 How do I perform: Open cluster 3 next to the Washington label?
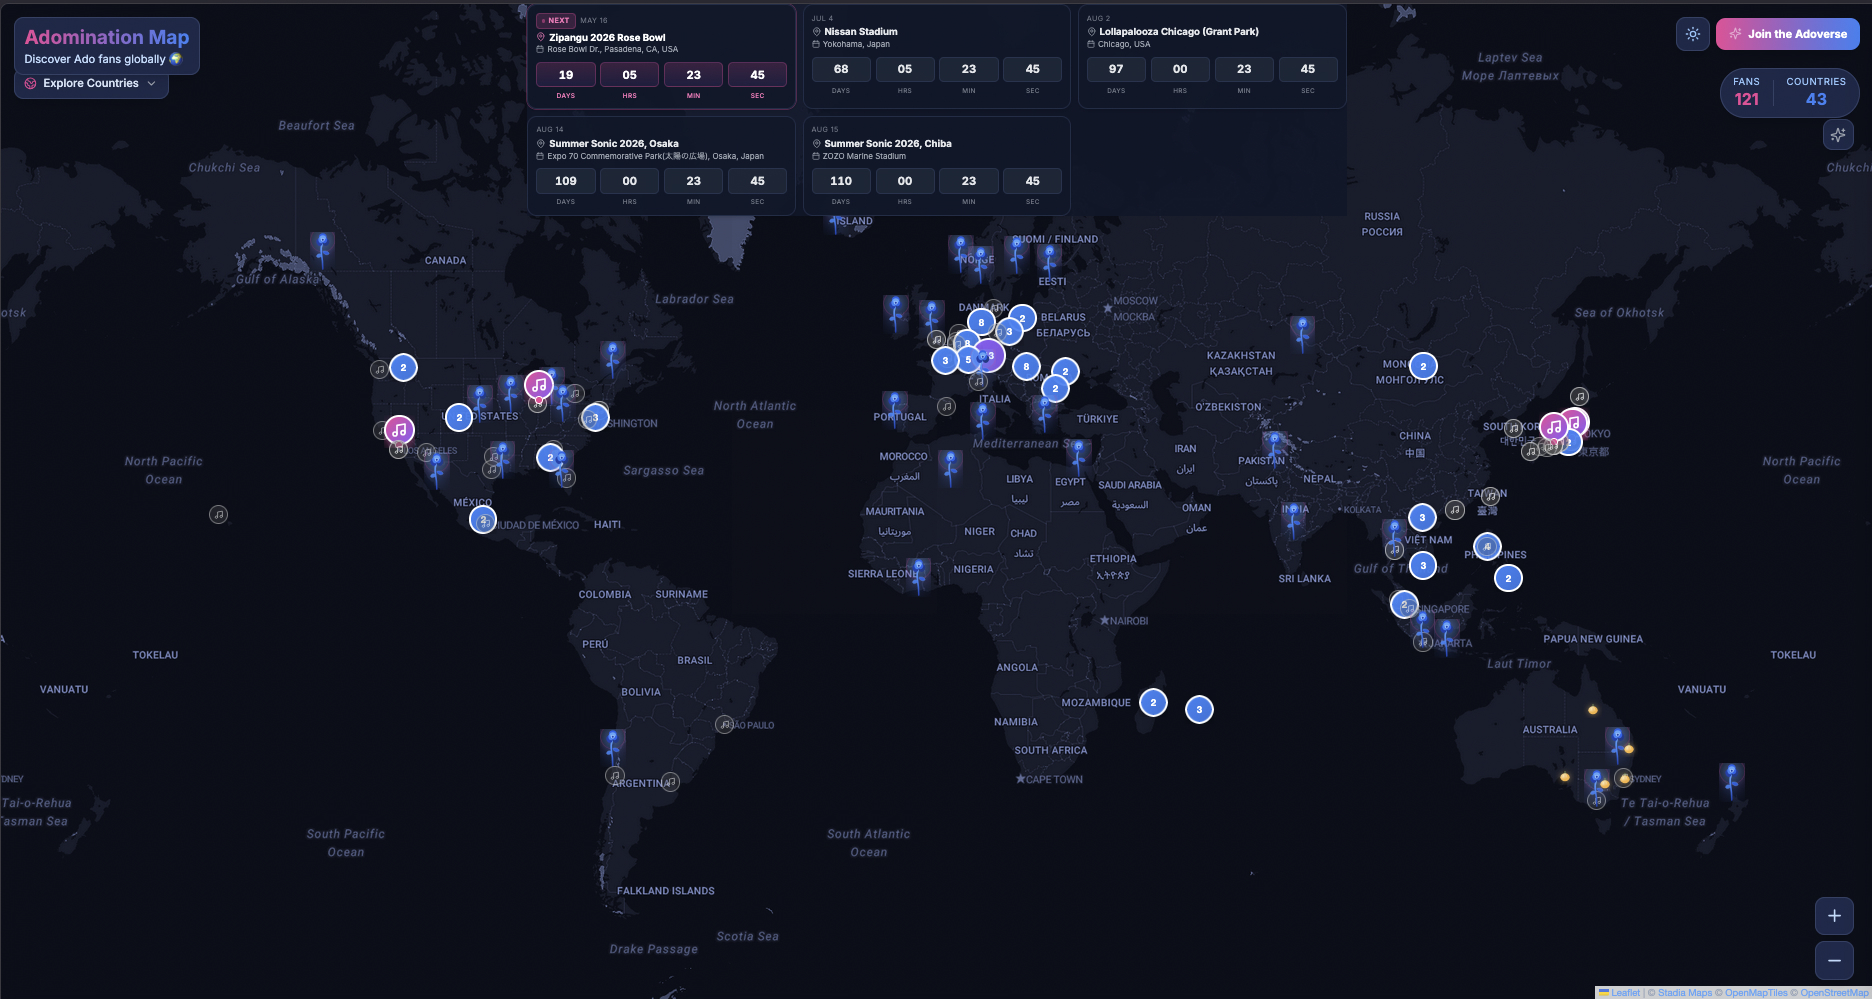[x=595, y=417]
